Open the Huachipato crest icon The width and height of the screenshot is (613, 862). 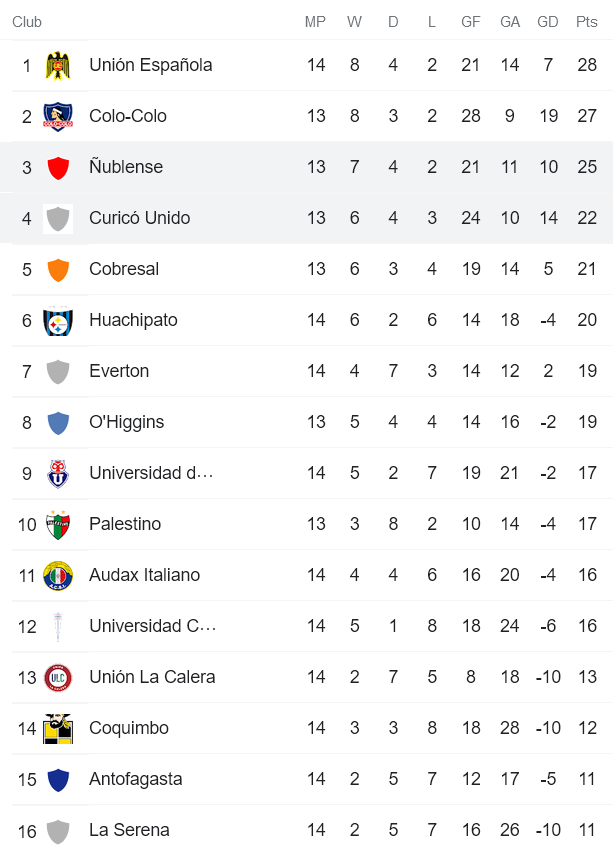58,321
